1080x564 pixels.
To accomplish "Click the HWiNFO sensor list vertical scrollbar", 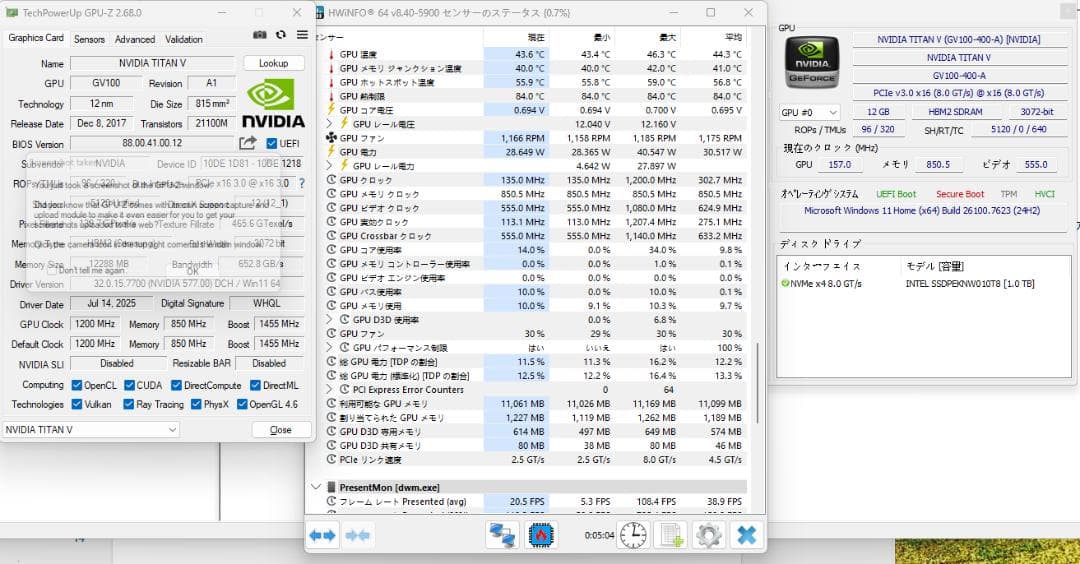I will click(x=757, y=382).
